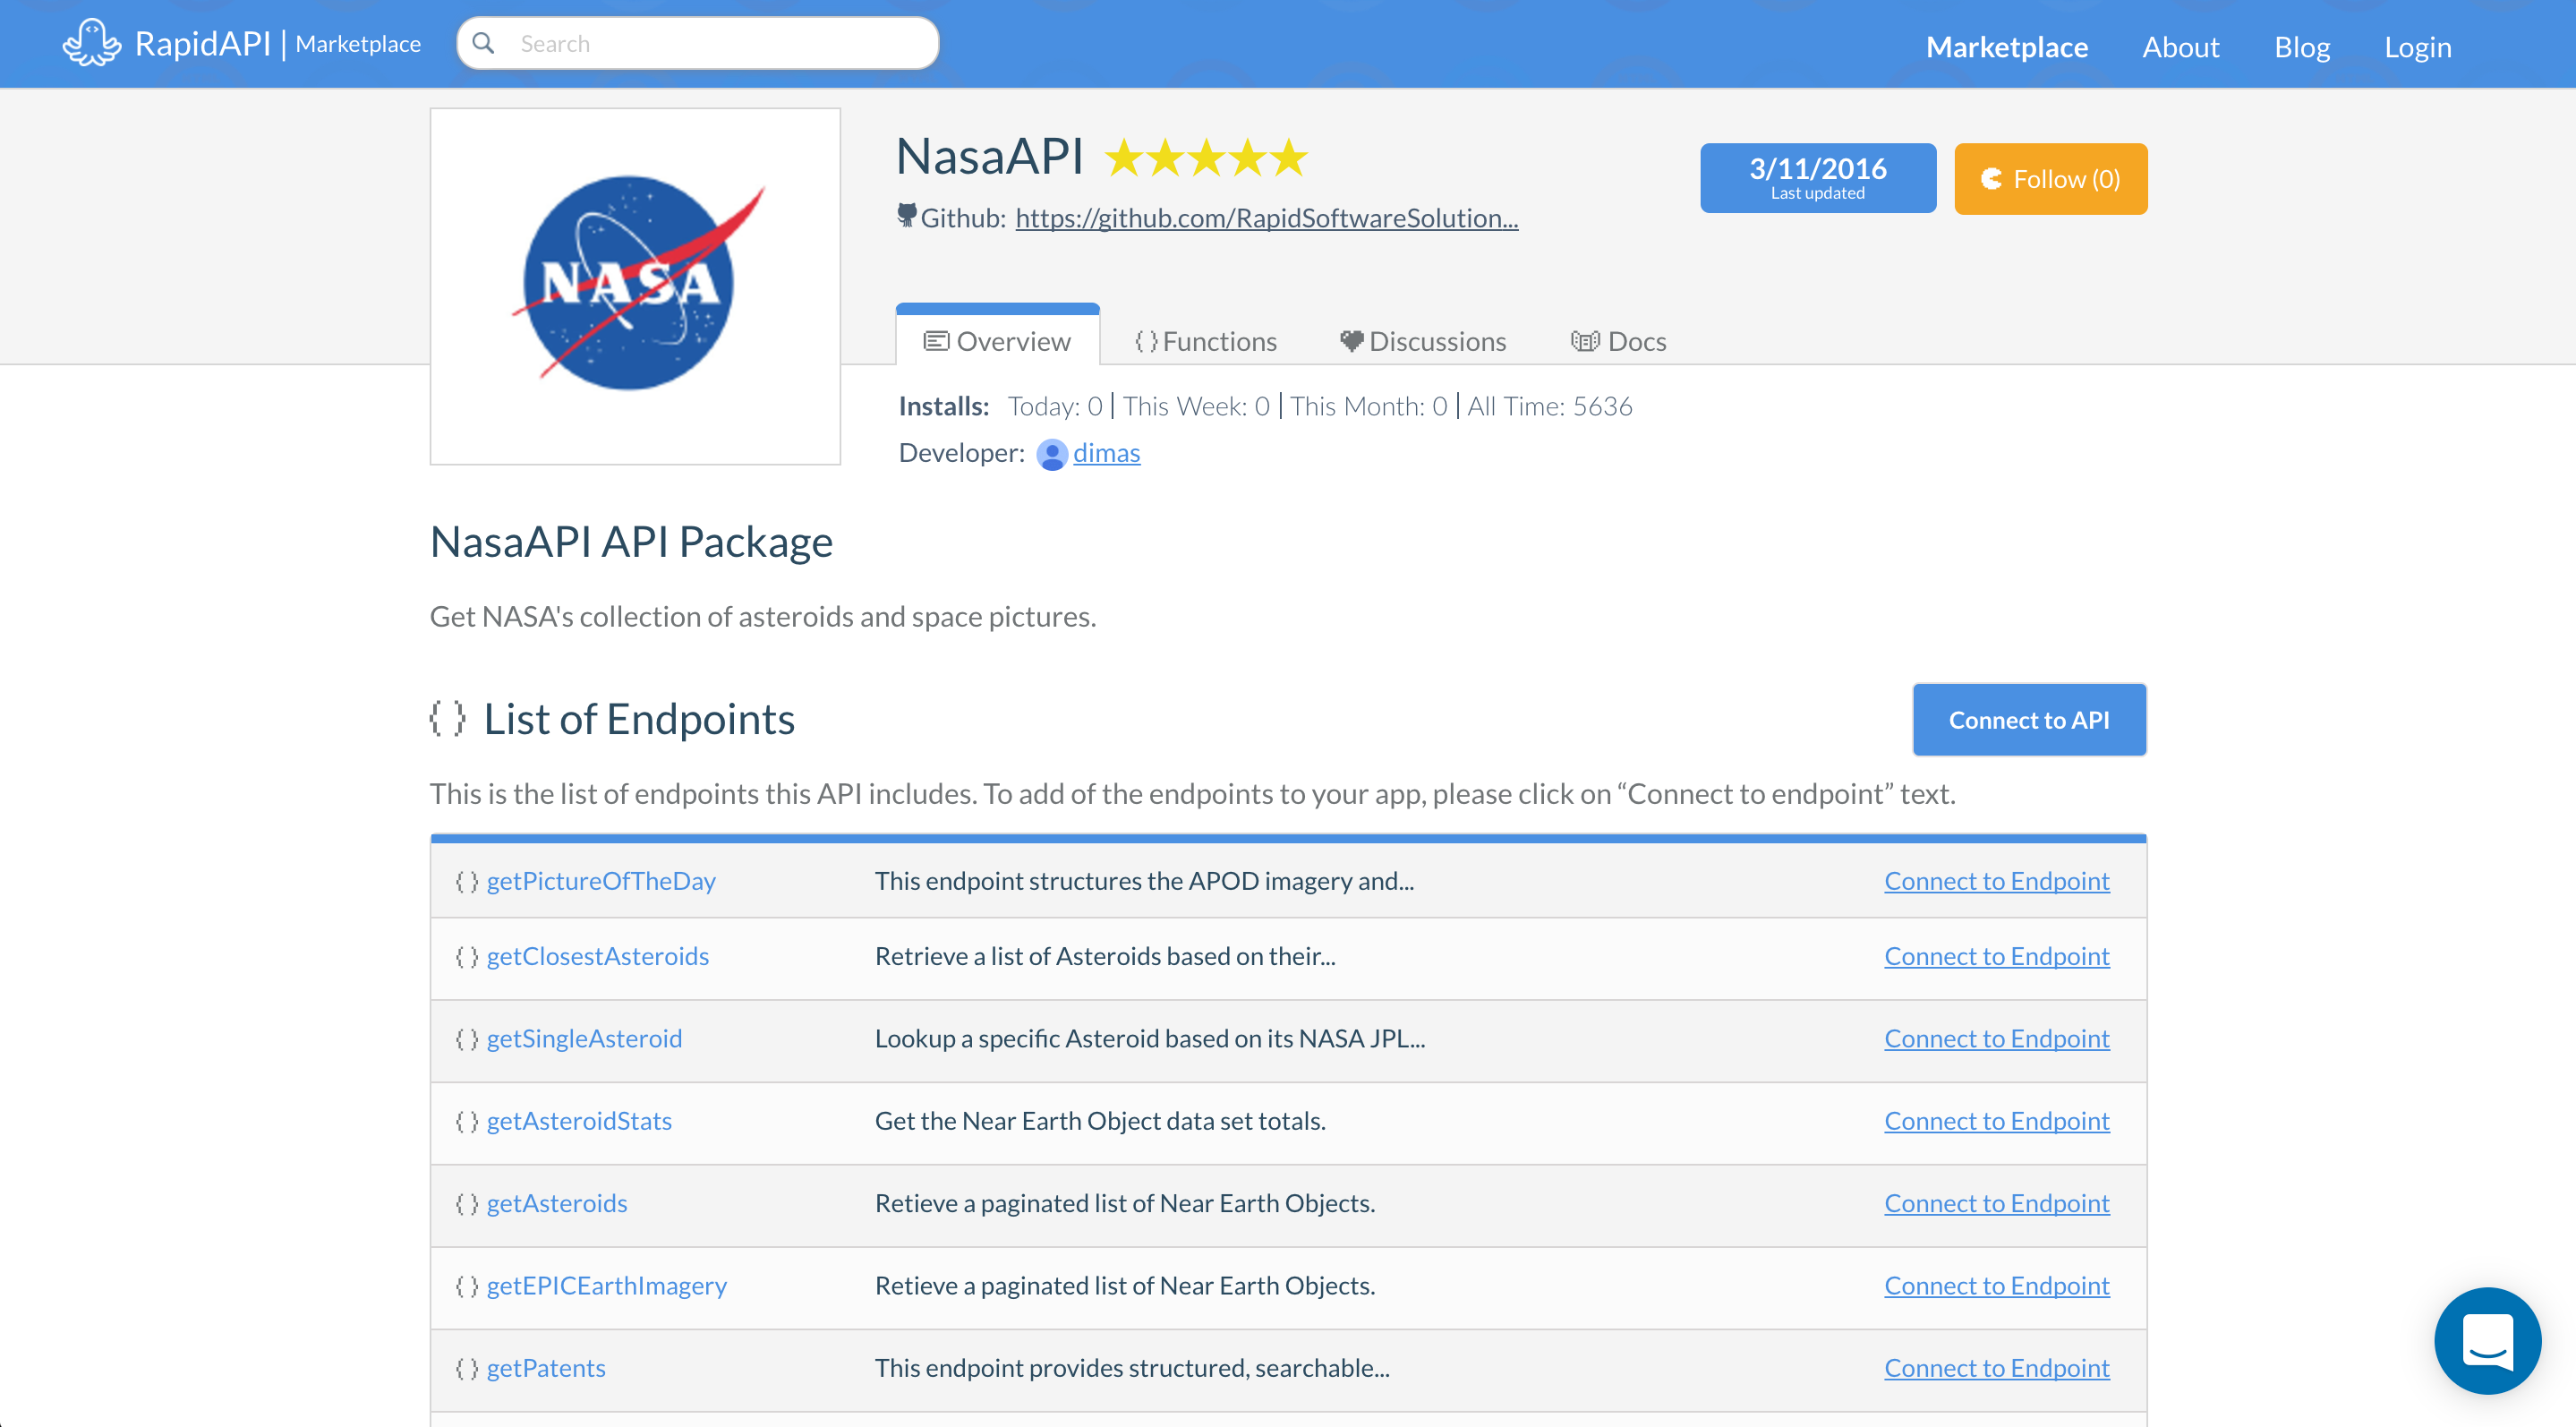Click the five-star rating icons
The width and height of the screenshot is (2576, 1427).
tap(1206, 158)
